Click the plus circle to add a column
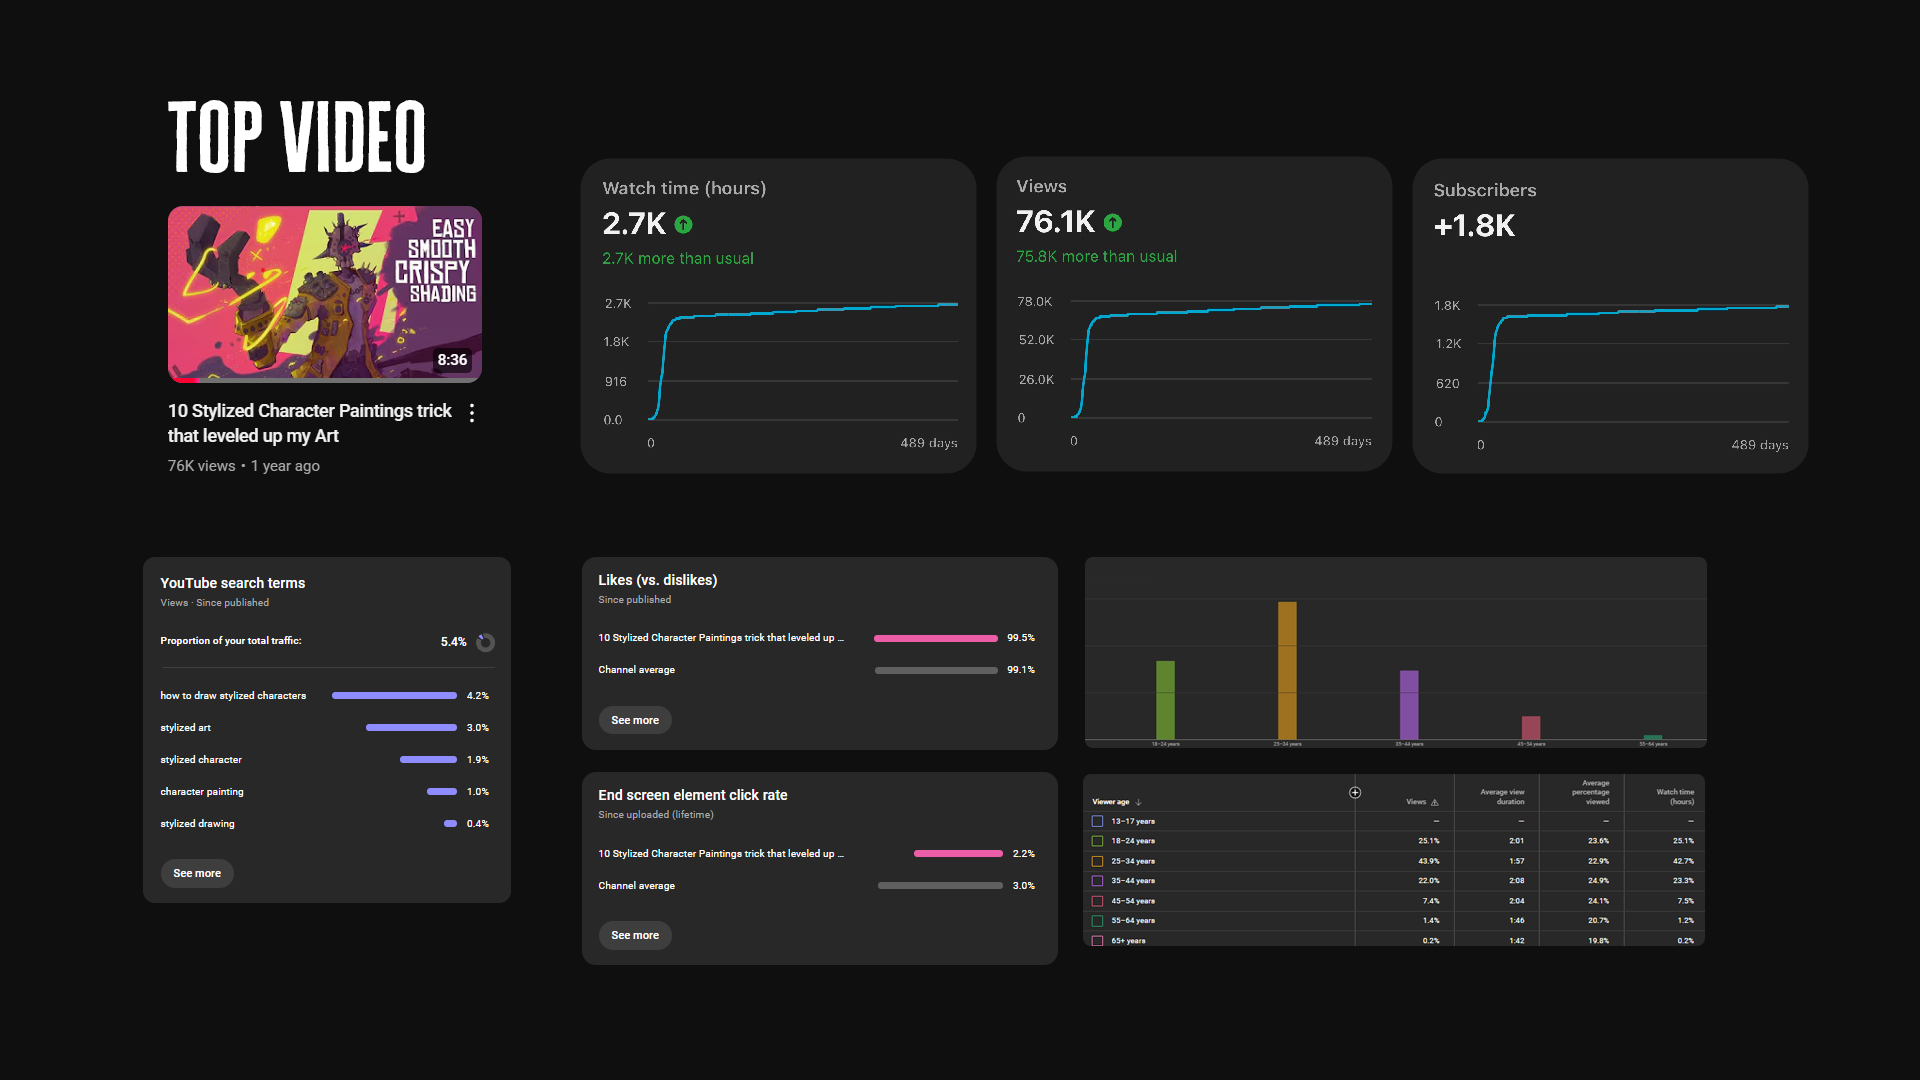This screenshot has width=1920, height=1080. (x=1355, y=793)
